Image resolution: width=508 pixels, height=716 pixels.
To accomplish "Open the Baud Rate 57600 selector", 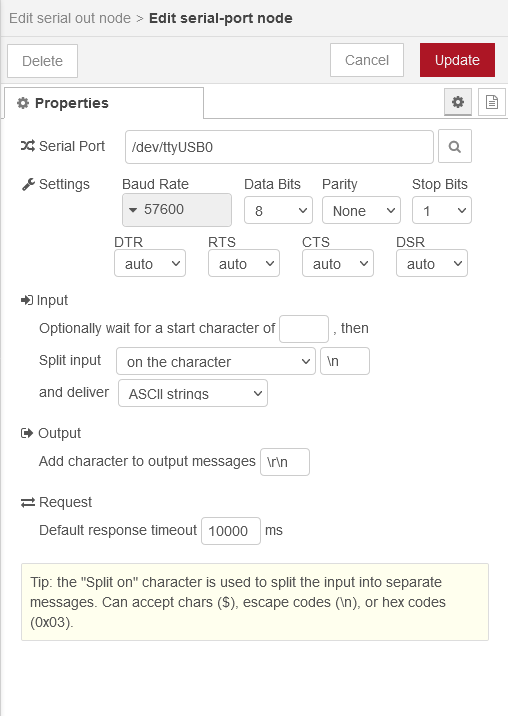I will click(177, 210).
